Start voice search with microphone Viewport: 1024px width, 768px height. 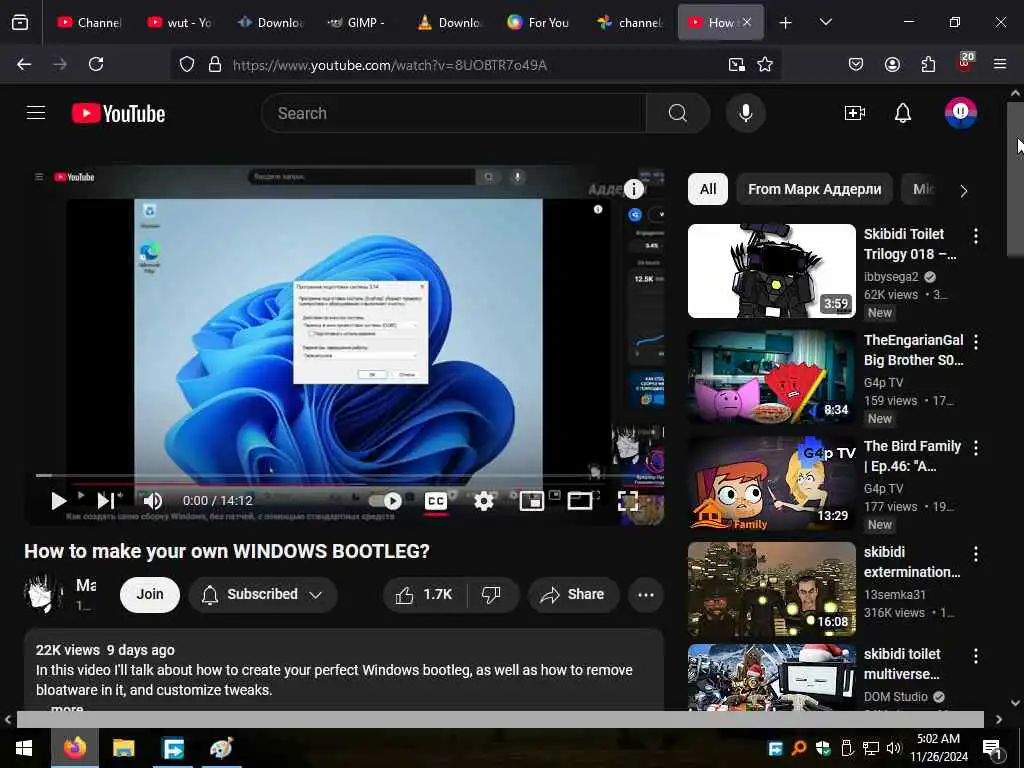pyautogui.click(x=745, y=113)
